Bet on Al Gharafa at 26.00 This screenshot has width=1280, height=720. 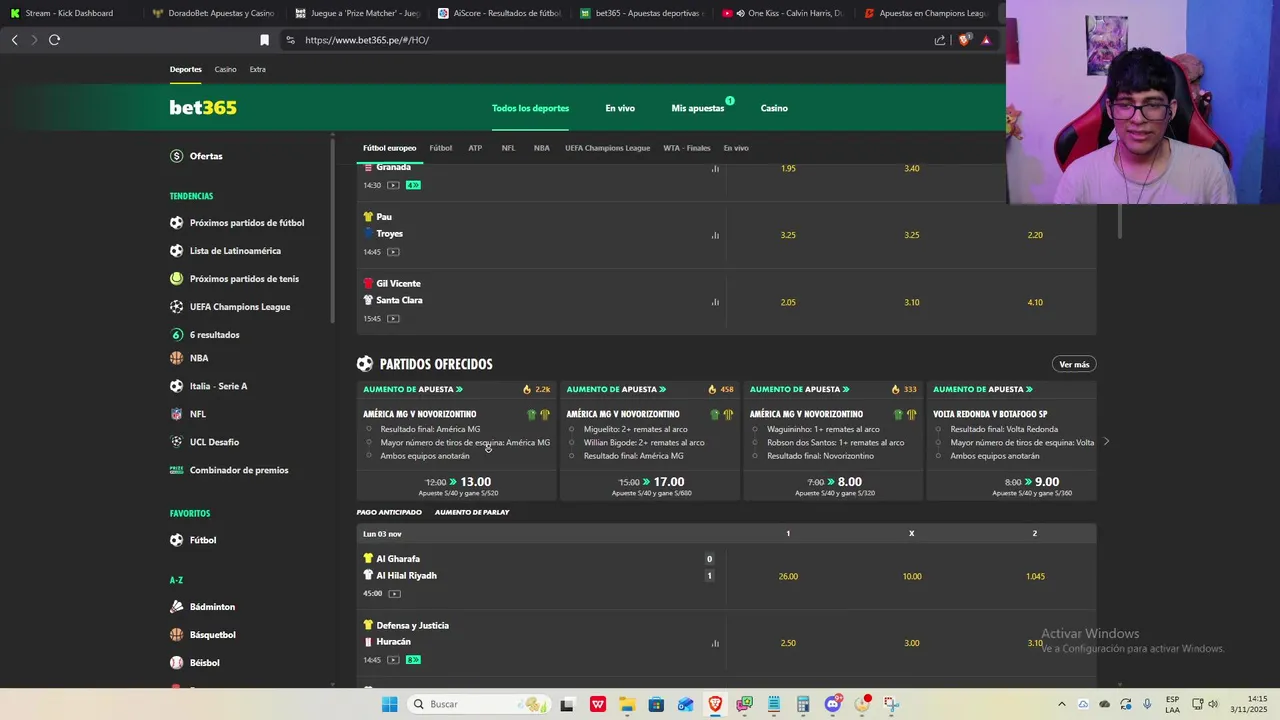pos(788,576)
